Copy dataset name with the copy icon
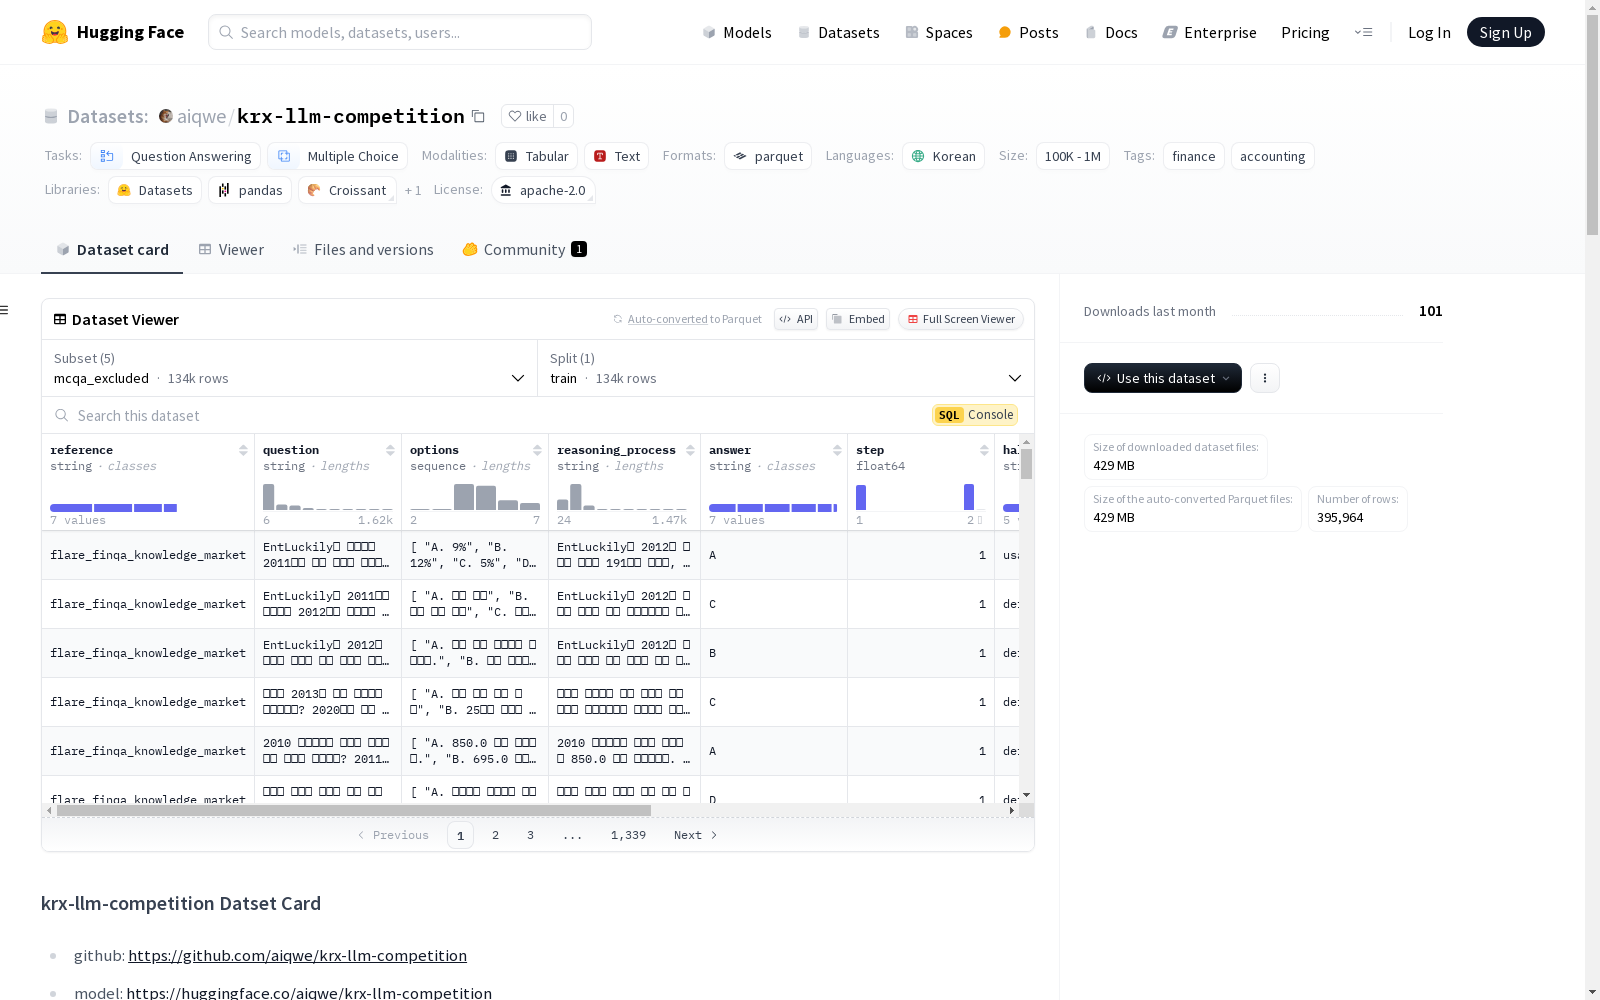The width and height of the screenshot is (1600, 1000). click(x=478, y=116)
